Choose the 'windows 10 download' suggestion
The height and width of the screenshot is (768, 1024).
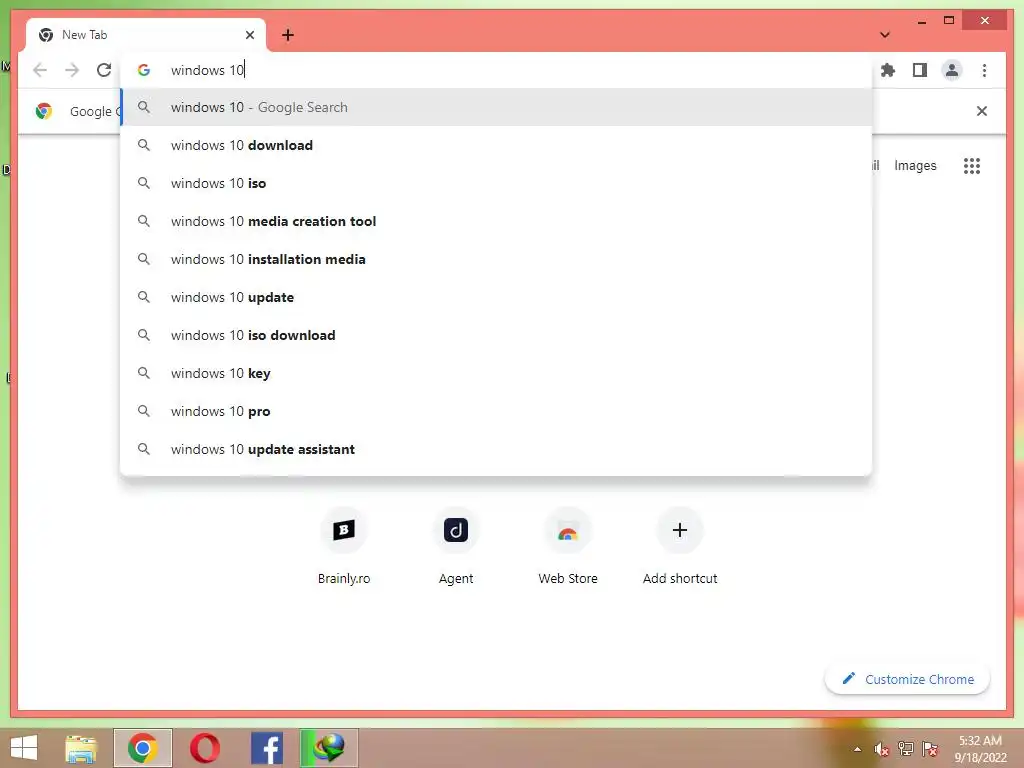coord(496,145)
